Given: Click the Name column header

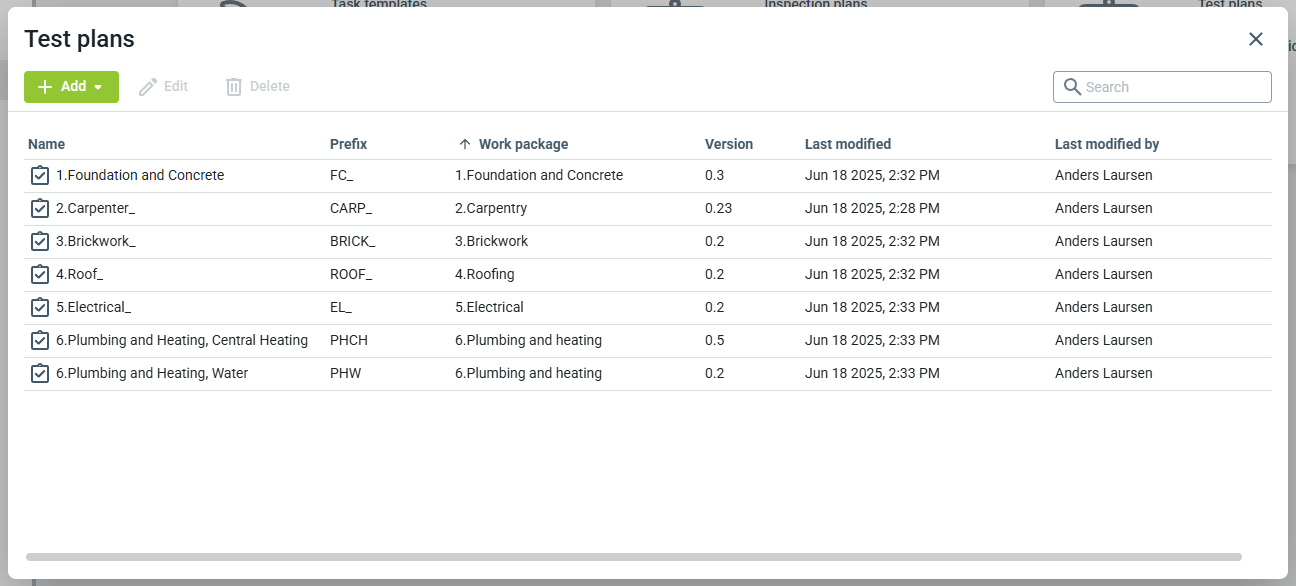Looking at the screenshot, I should pyautogui.click(x=46, y=144).
